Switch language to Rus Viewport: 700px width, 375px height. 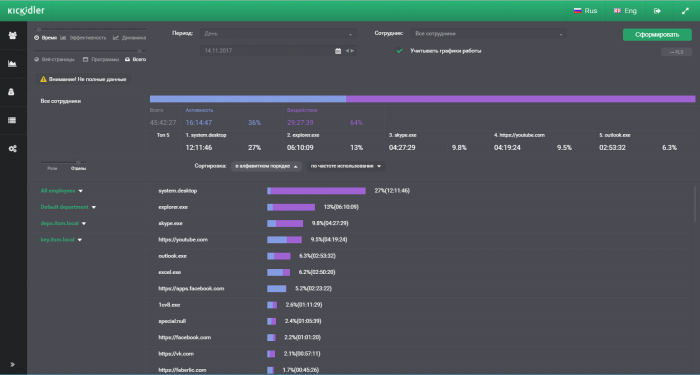(585, 11)
